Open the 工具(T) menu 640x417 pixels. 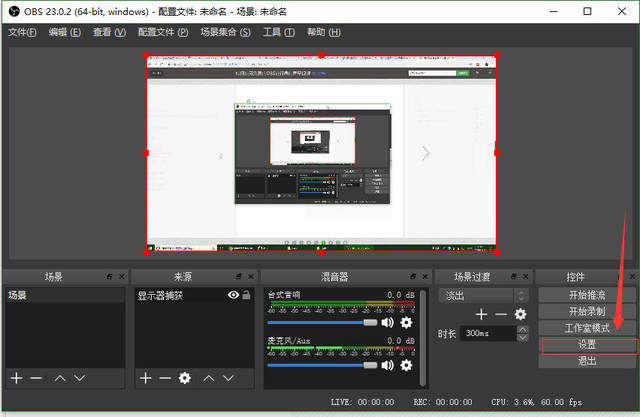click(x=278, y=32)
